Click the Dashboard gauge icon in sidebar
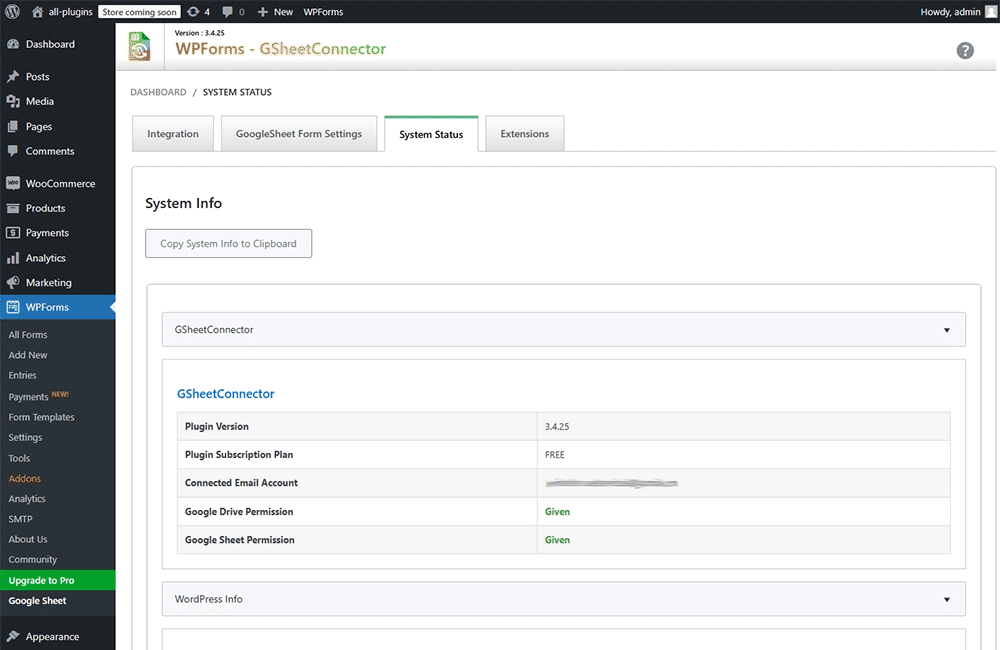 [x=13, y=44]
